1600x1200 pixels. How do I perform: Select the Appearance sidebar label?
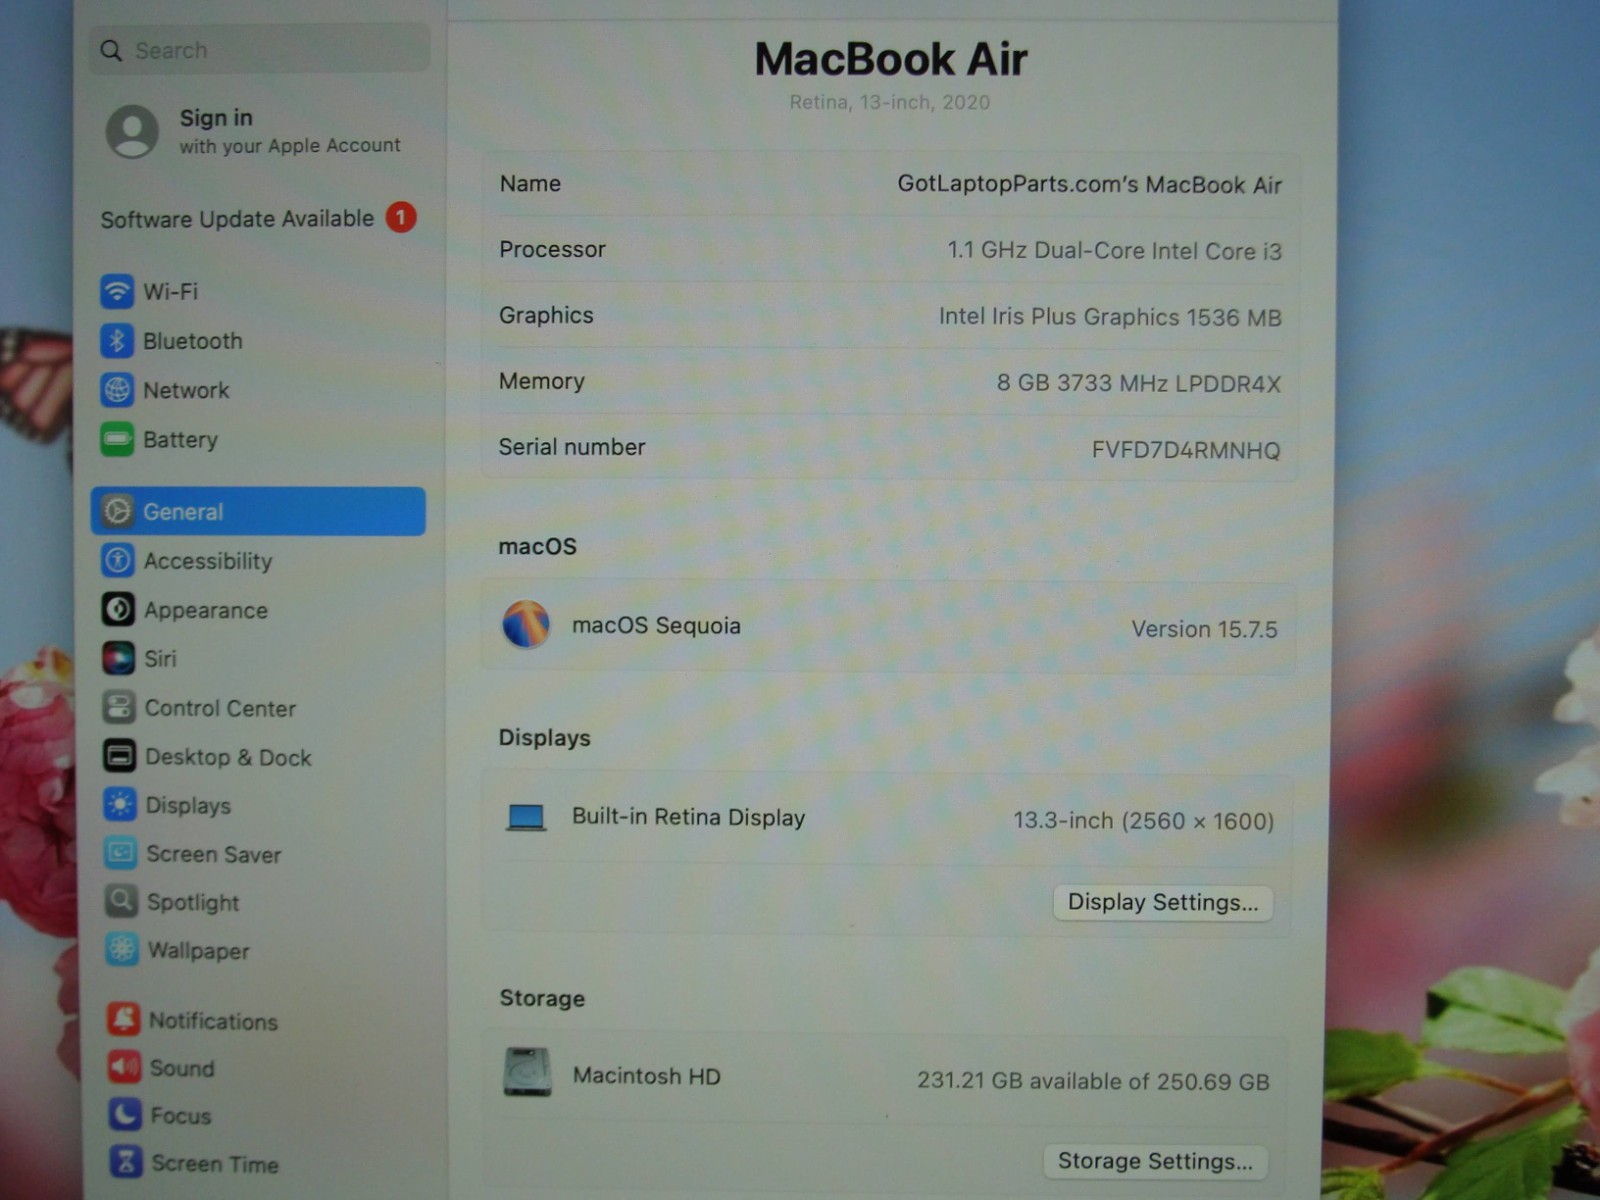click(x=206, y=610)
